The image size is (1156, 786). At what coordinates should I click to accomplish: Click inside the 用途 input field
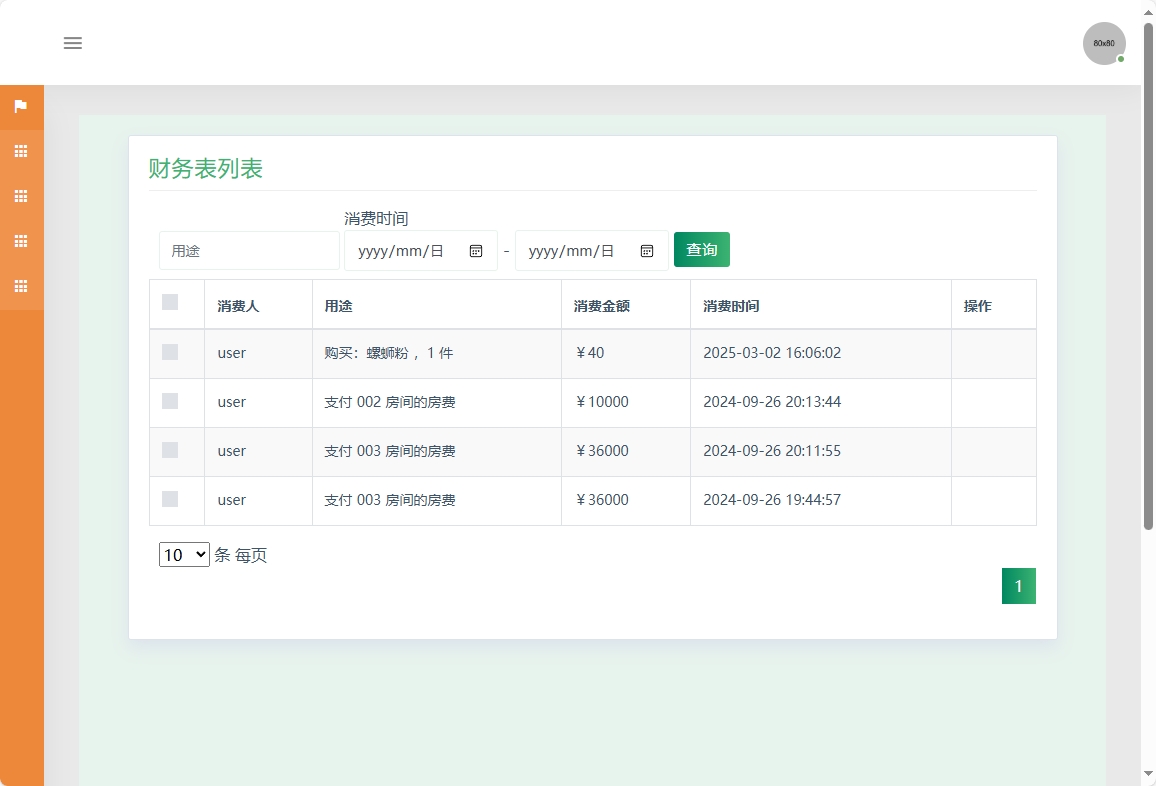pyautogui.click(x=248, y=250)
